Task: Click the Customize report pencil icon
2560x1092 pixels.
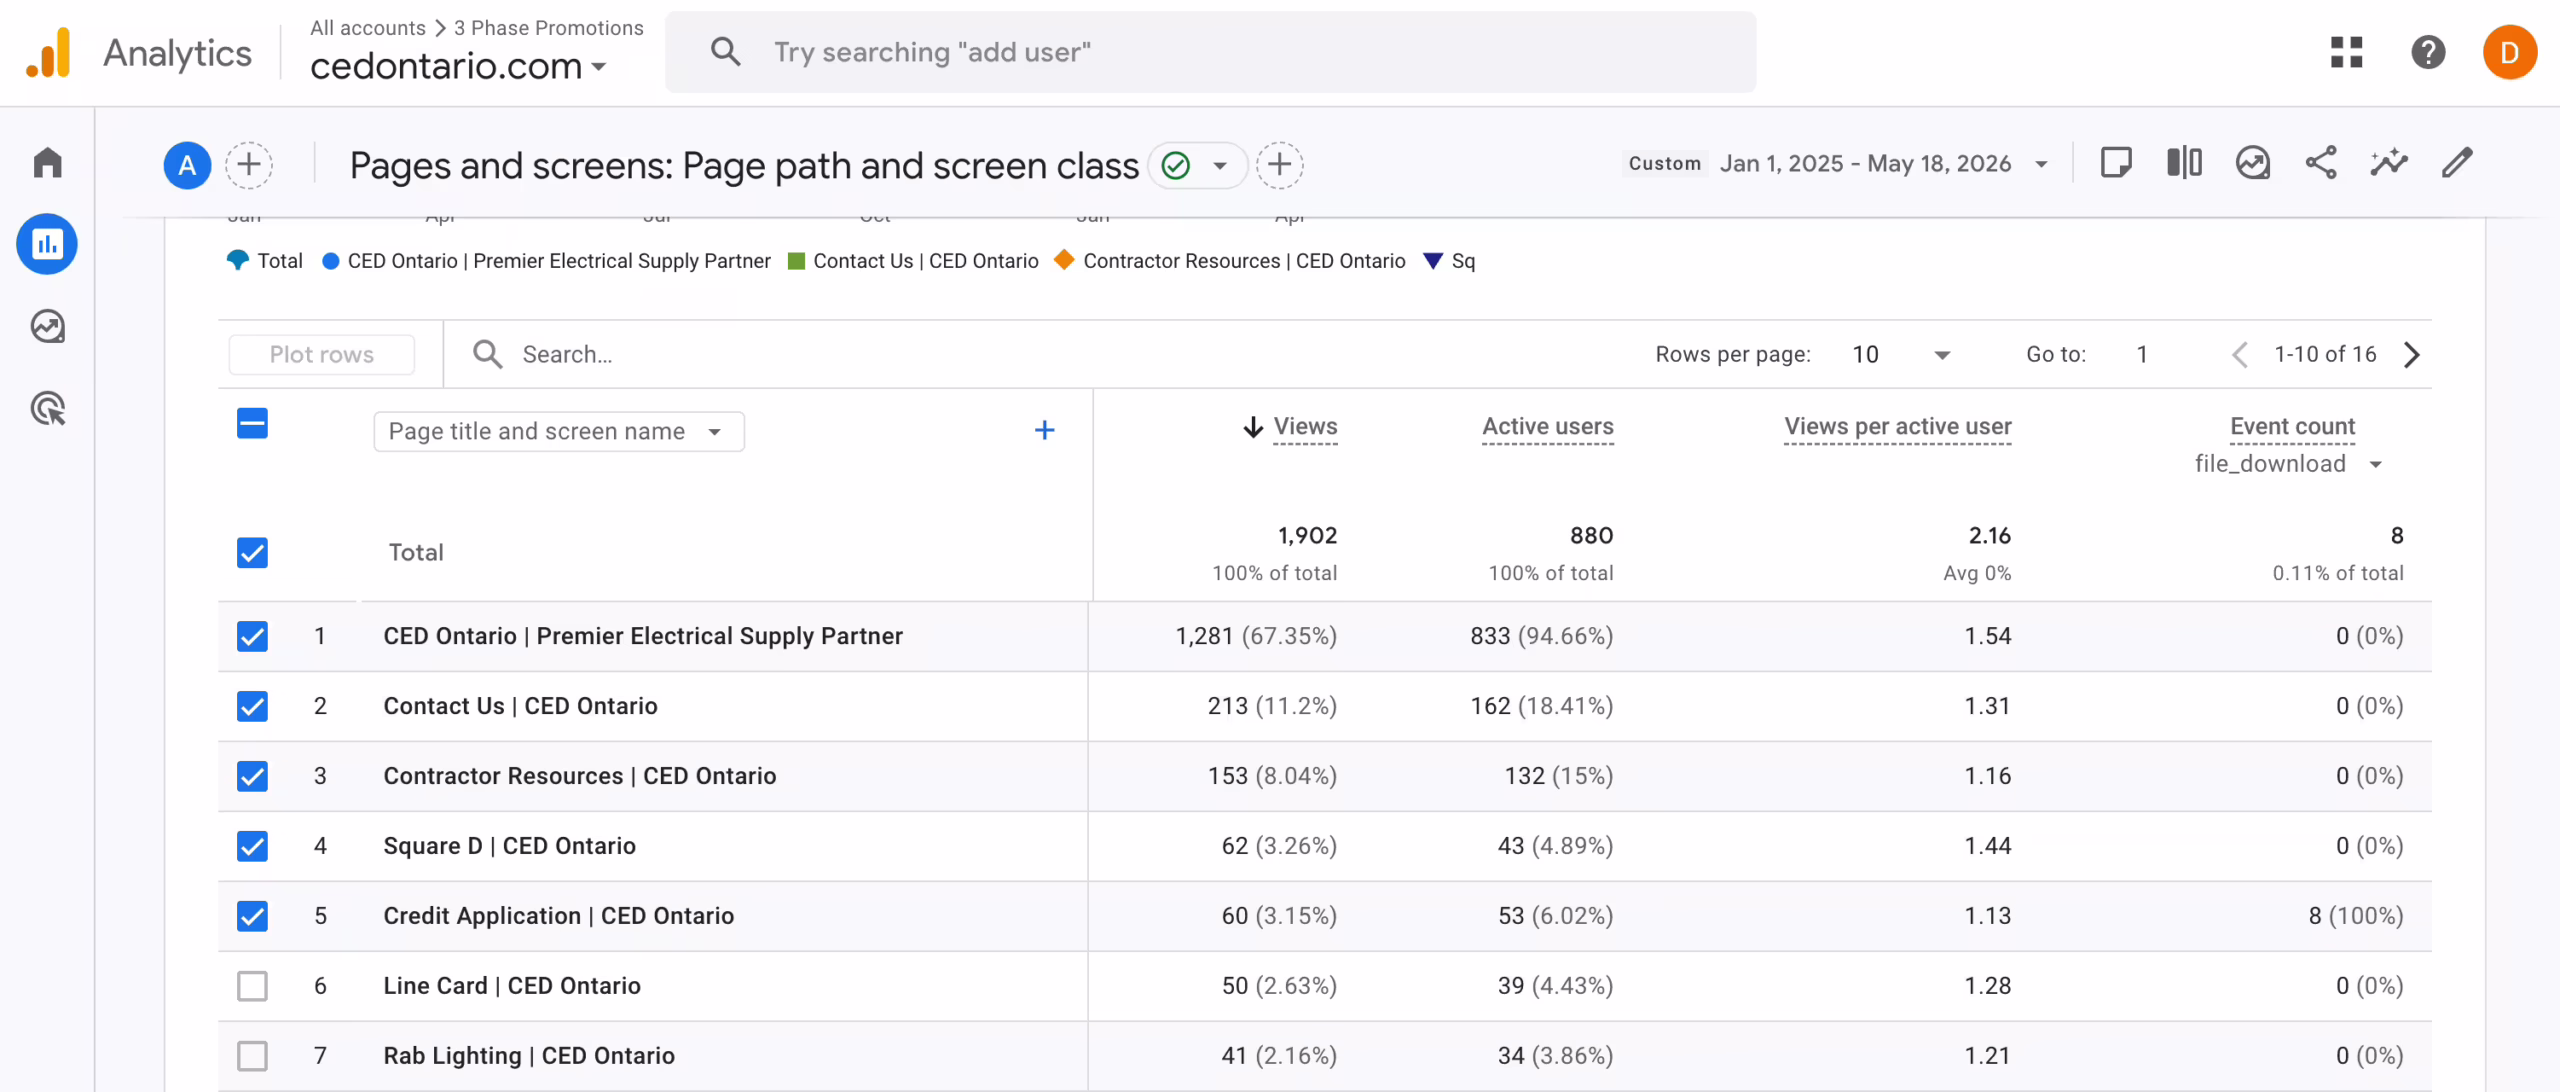Action: point(2457,163)
